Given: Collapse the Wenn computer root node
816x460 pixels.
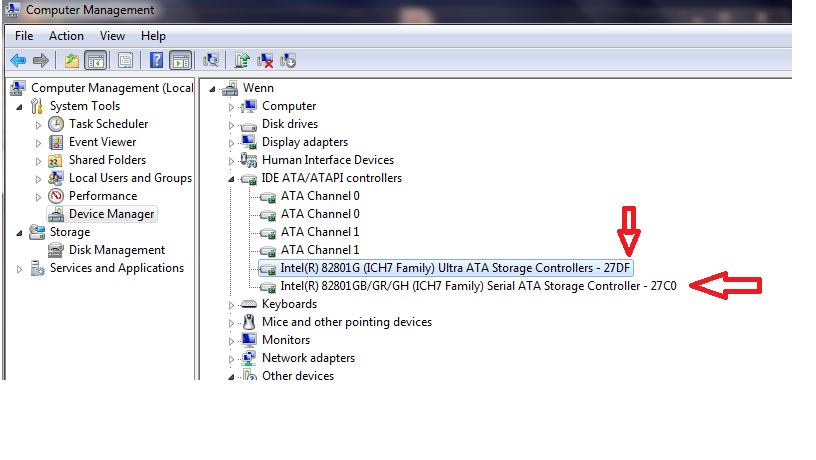Looking at the screenshot, I should [x=212, y=90].
